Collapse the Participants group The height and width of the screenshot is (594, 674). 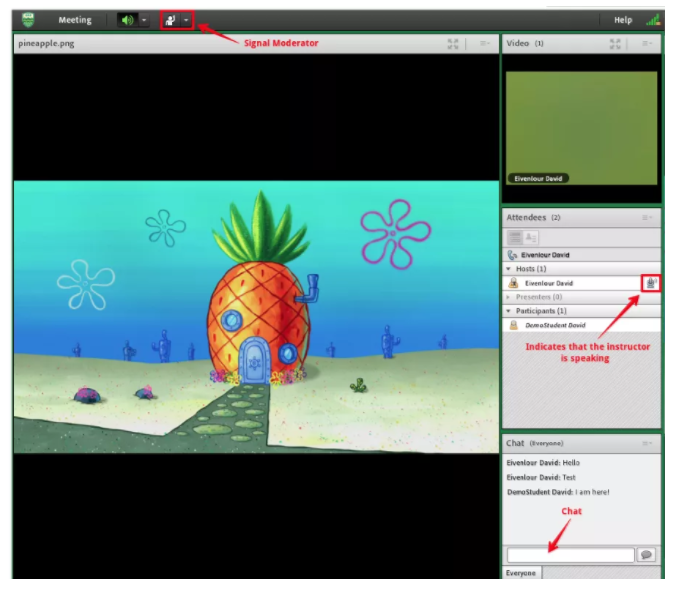point(509,311)
